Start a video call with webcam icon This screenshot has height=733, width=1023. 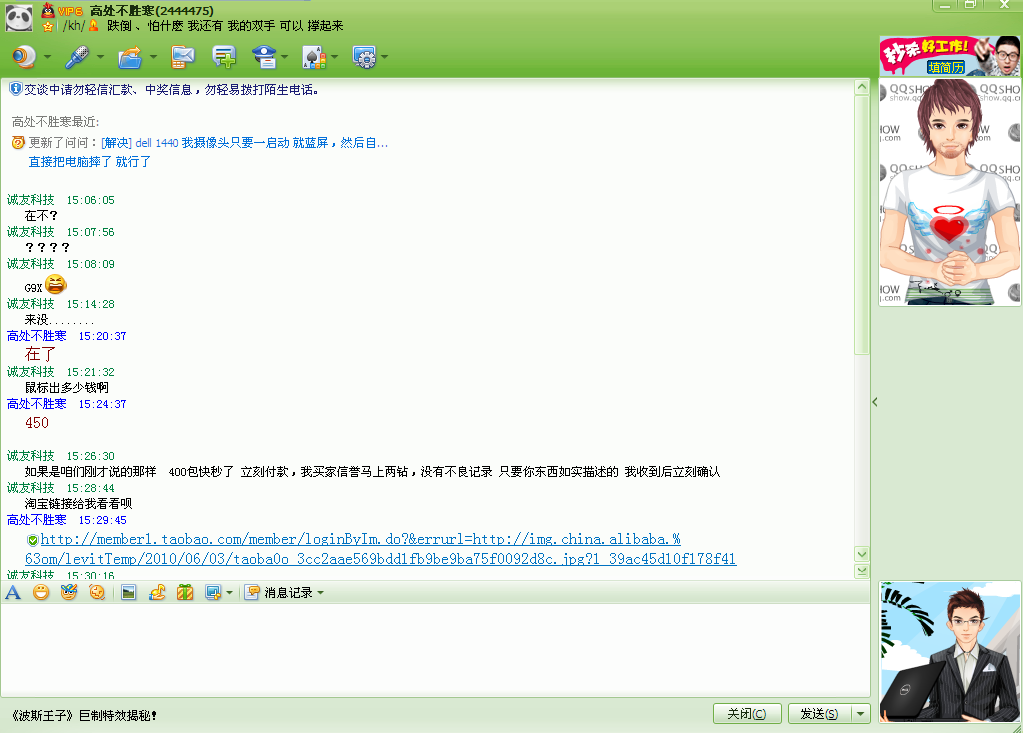coord(23,57)
